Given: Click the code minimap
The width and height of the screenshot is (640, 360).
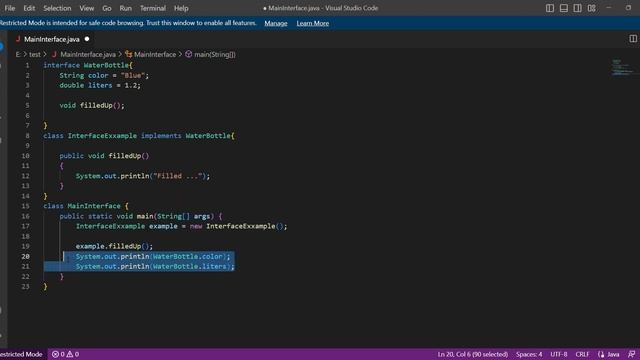Looking at the screenshot, I should pos(622,68).
